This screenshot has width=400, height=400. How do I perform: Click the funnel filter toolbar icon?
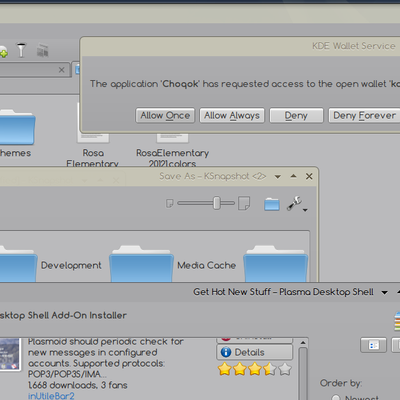pos(21,50)
